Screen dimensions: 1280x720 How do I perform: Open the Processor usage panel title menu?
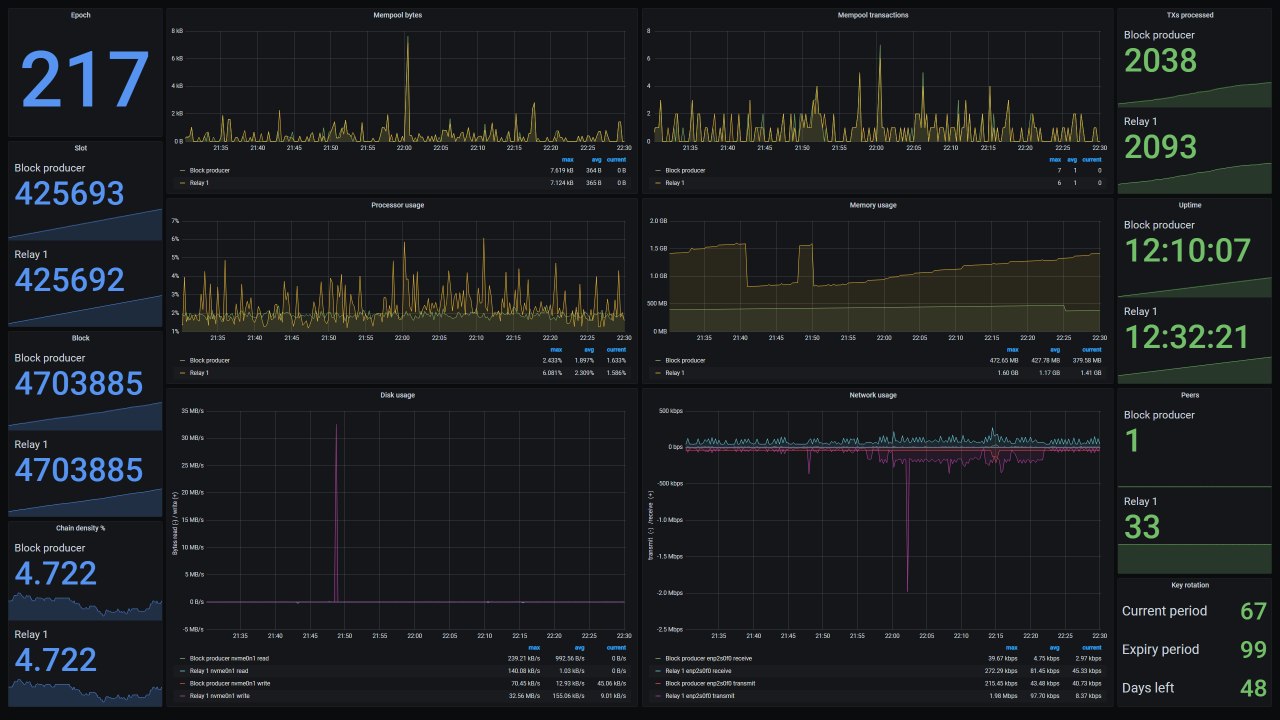pyautogui.click(x=400, y=205)
